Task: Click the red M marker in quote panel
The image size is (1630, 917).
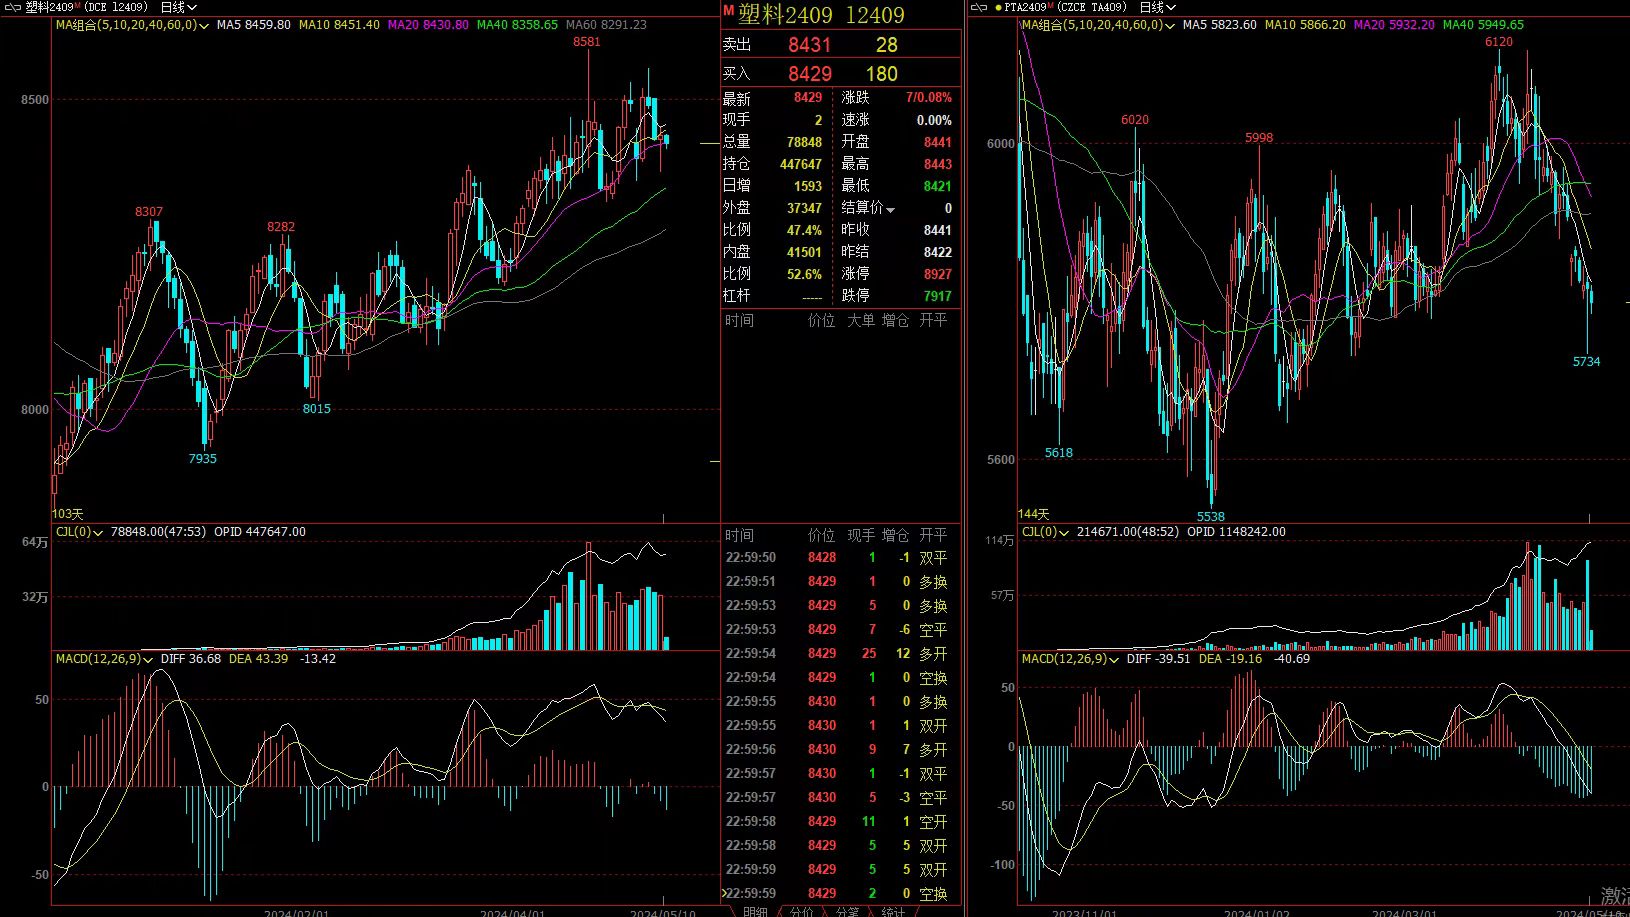Action: pyautogui.click(x=728, y=11)
